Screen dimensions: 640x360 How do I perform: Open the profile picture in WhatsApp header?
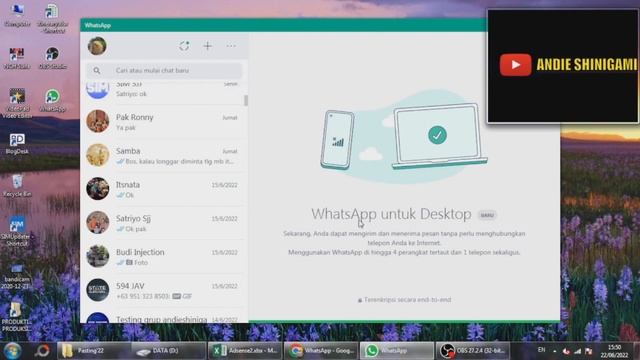coord(97,46)
